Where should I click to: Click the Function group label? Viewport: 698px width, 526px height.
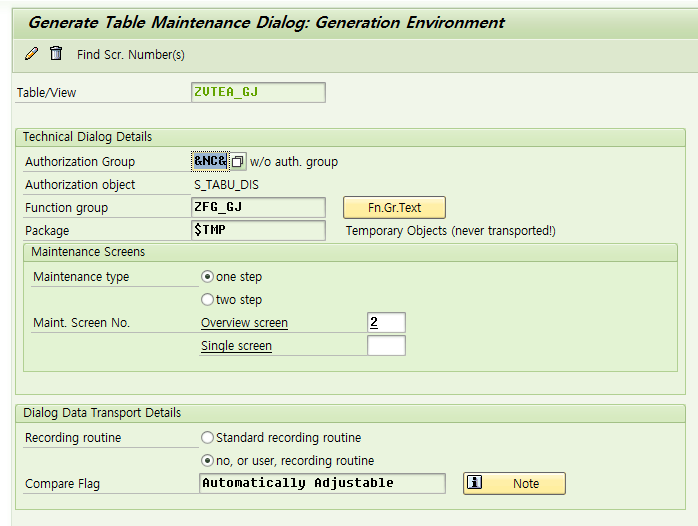[66, 208]
